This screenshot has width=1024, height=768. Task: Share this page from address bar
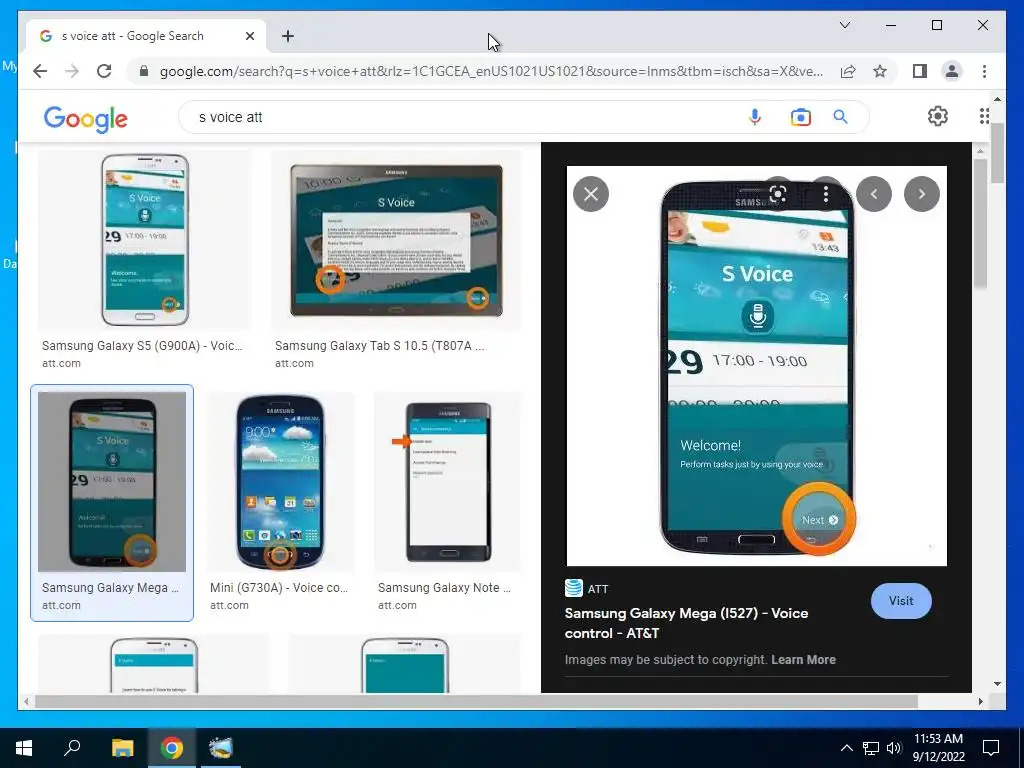(x=848, y=71)
